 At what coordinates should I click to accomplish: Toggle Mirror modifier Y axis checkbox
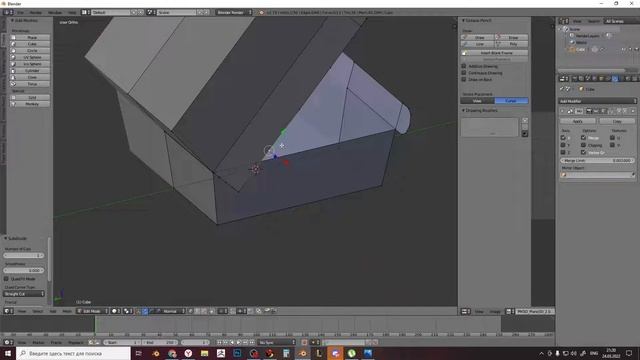(x=563, y=145)
